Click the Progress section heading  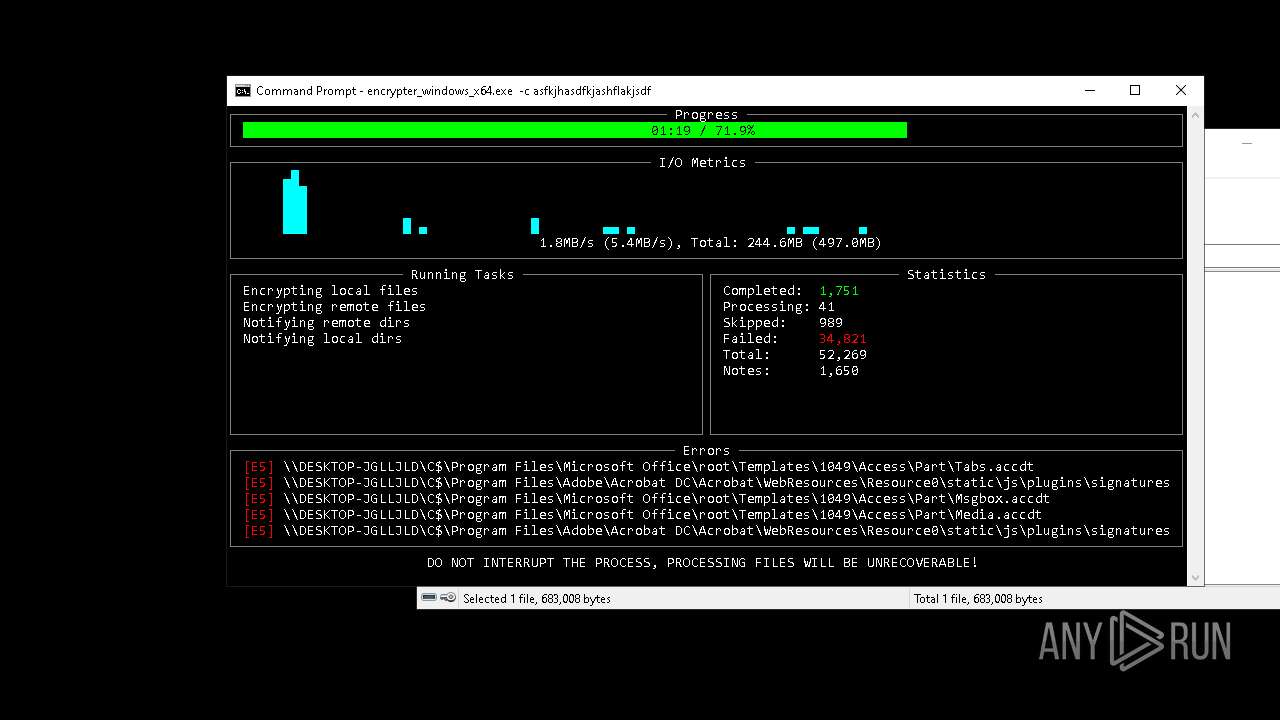click(706, 115)
